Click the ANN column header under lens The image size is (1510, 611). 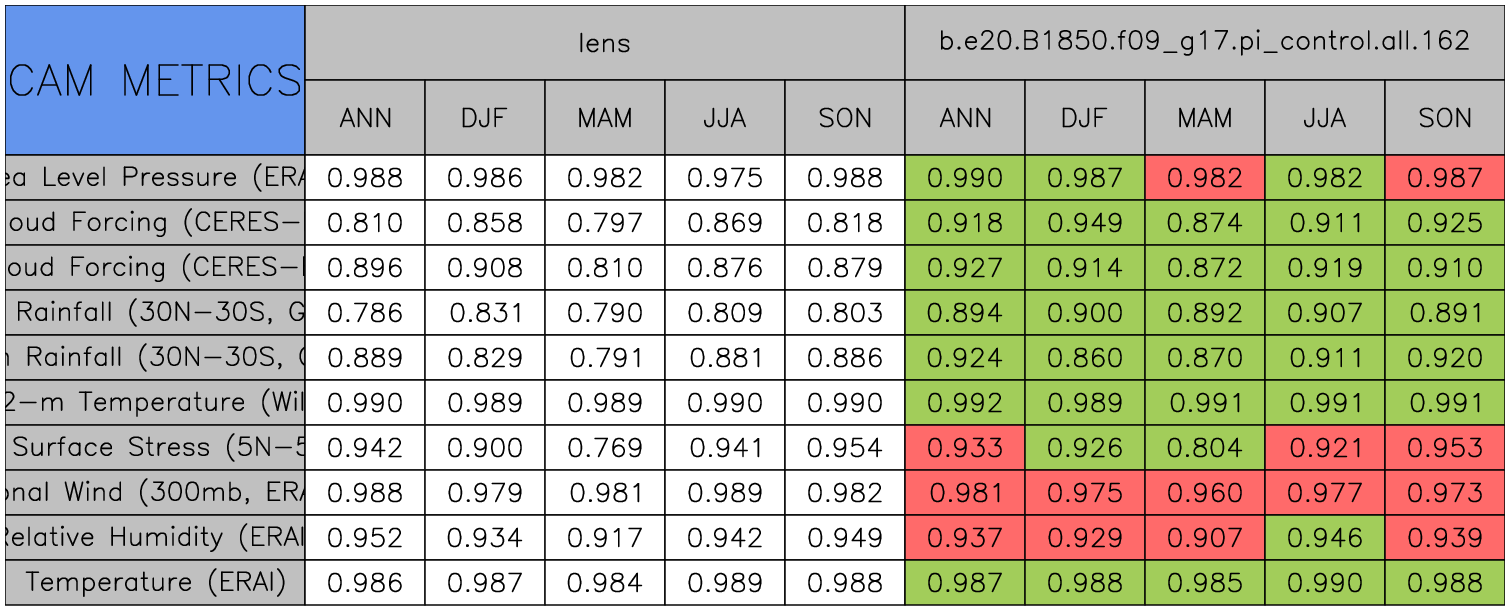click(365, 118)
